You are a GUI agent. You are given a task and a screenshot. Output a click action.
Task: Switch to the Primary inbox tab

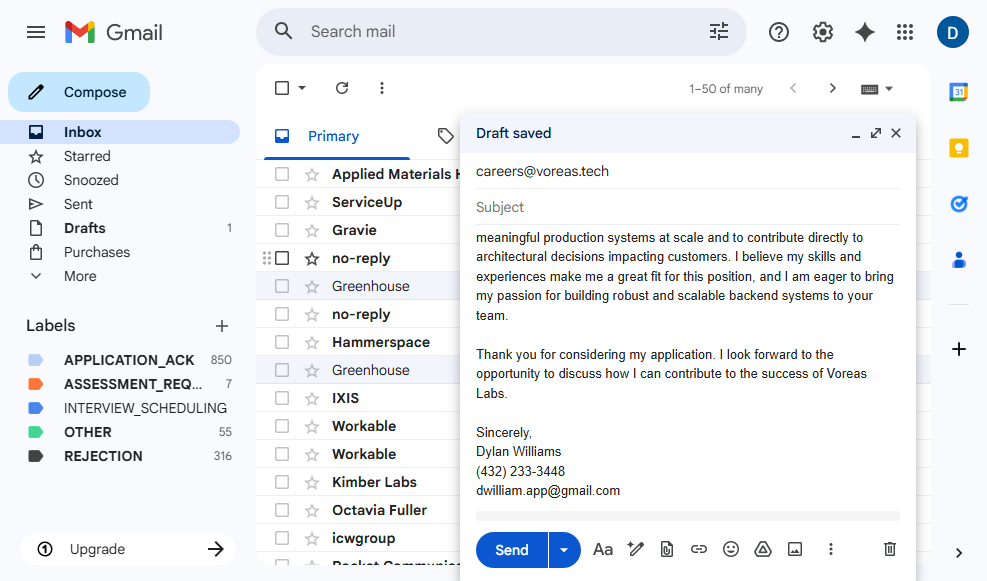click(x=333, y=136)
